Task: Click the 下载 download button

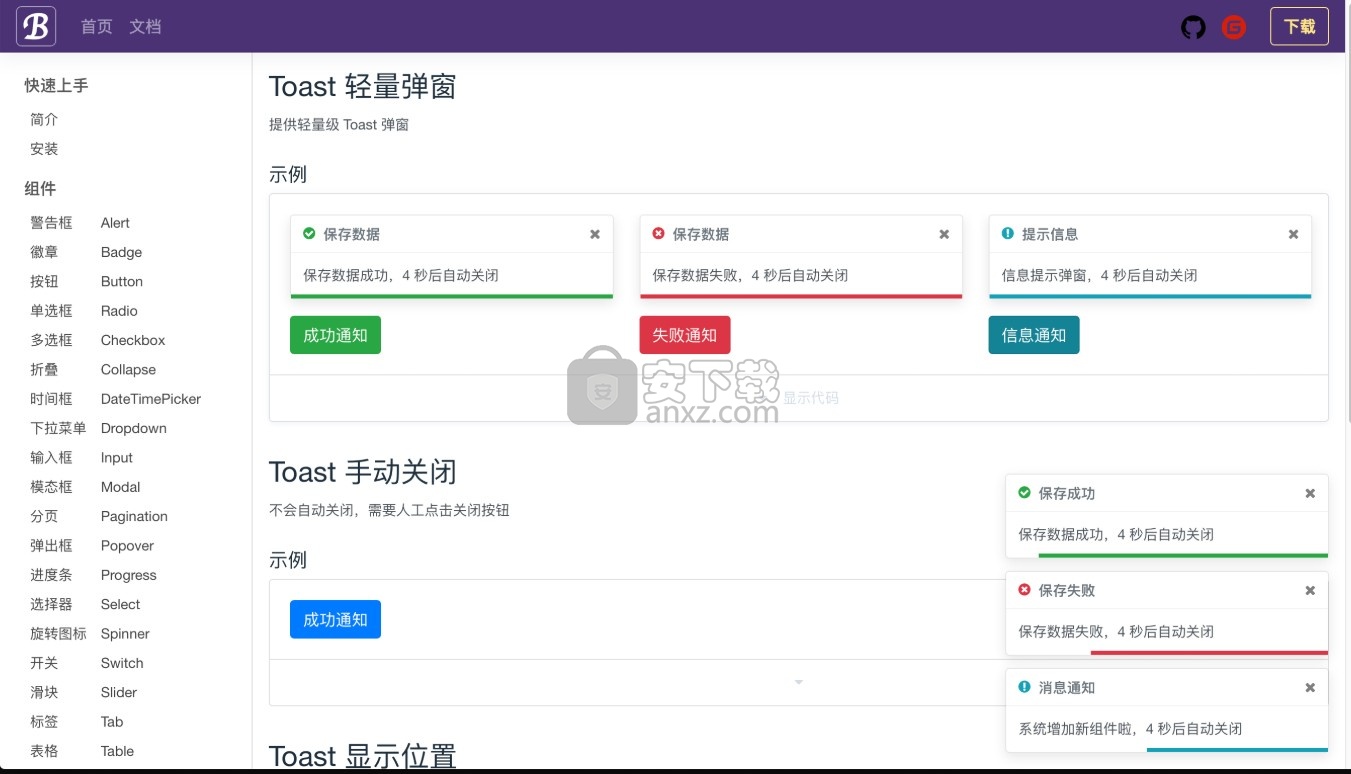Action: coord(1299,26)
